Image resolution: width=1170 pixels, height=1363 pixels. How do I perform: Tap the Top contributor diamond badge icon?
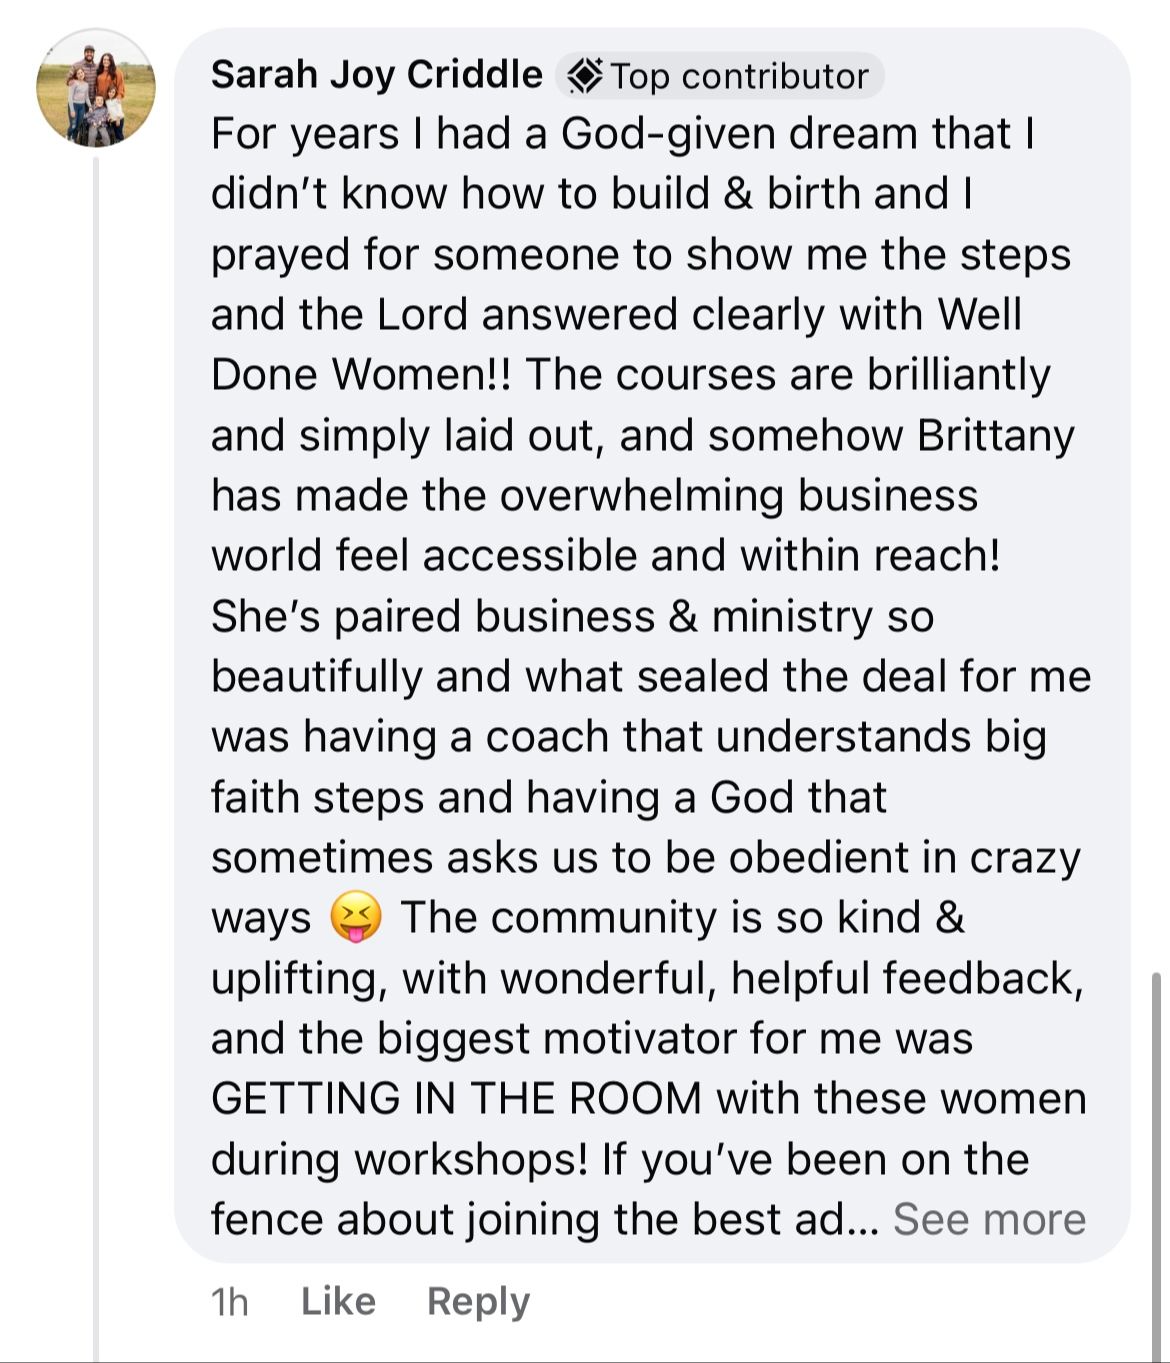(584, 76)
